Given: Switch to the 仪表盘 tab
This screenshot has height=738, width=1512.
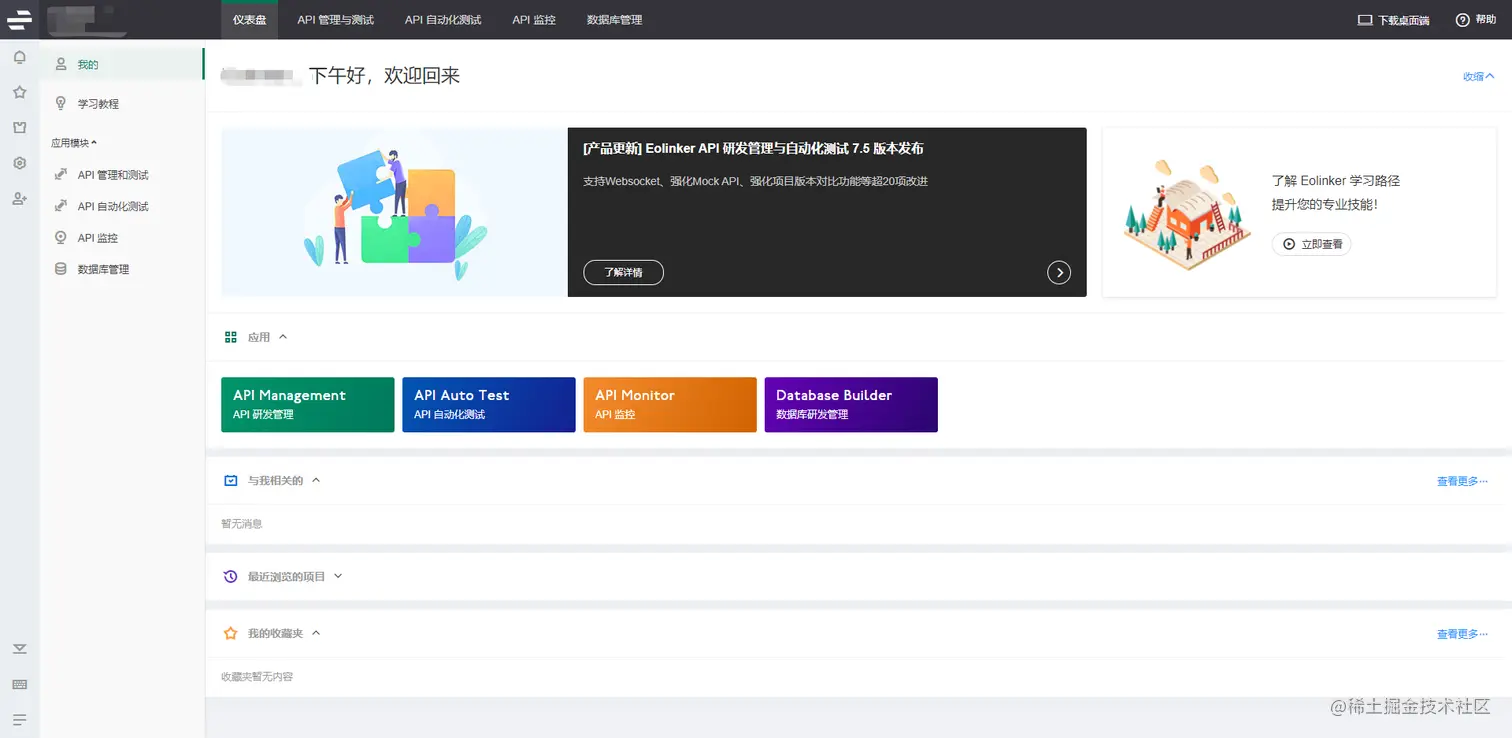Looking at the screenshot, I should tap(249, 20).
